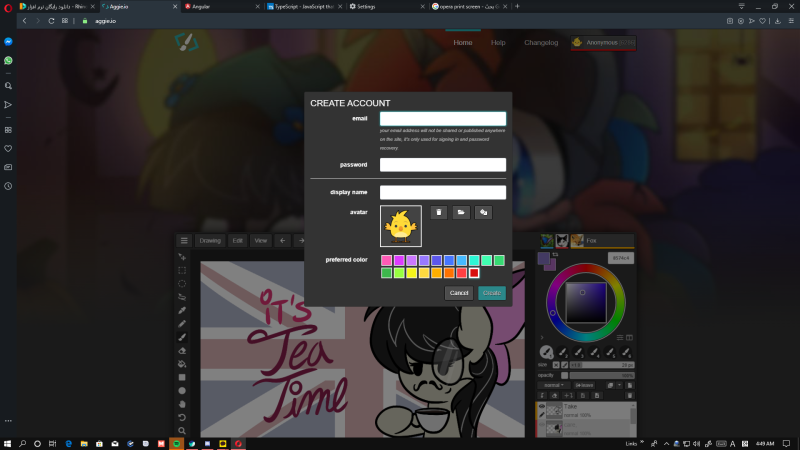The width and height of the screenshot is (800, 450).
Task: Select the paint bucket fill tool
Action: (x=182, y=364)
